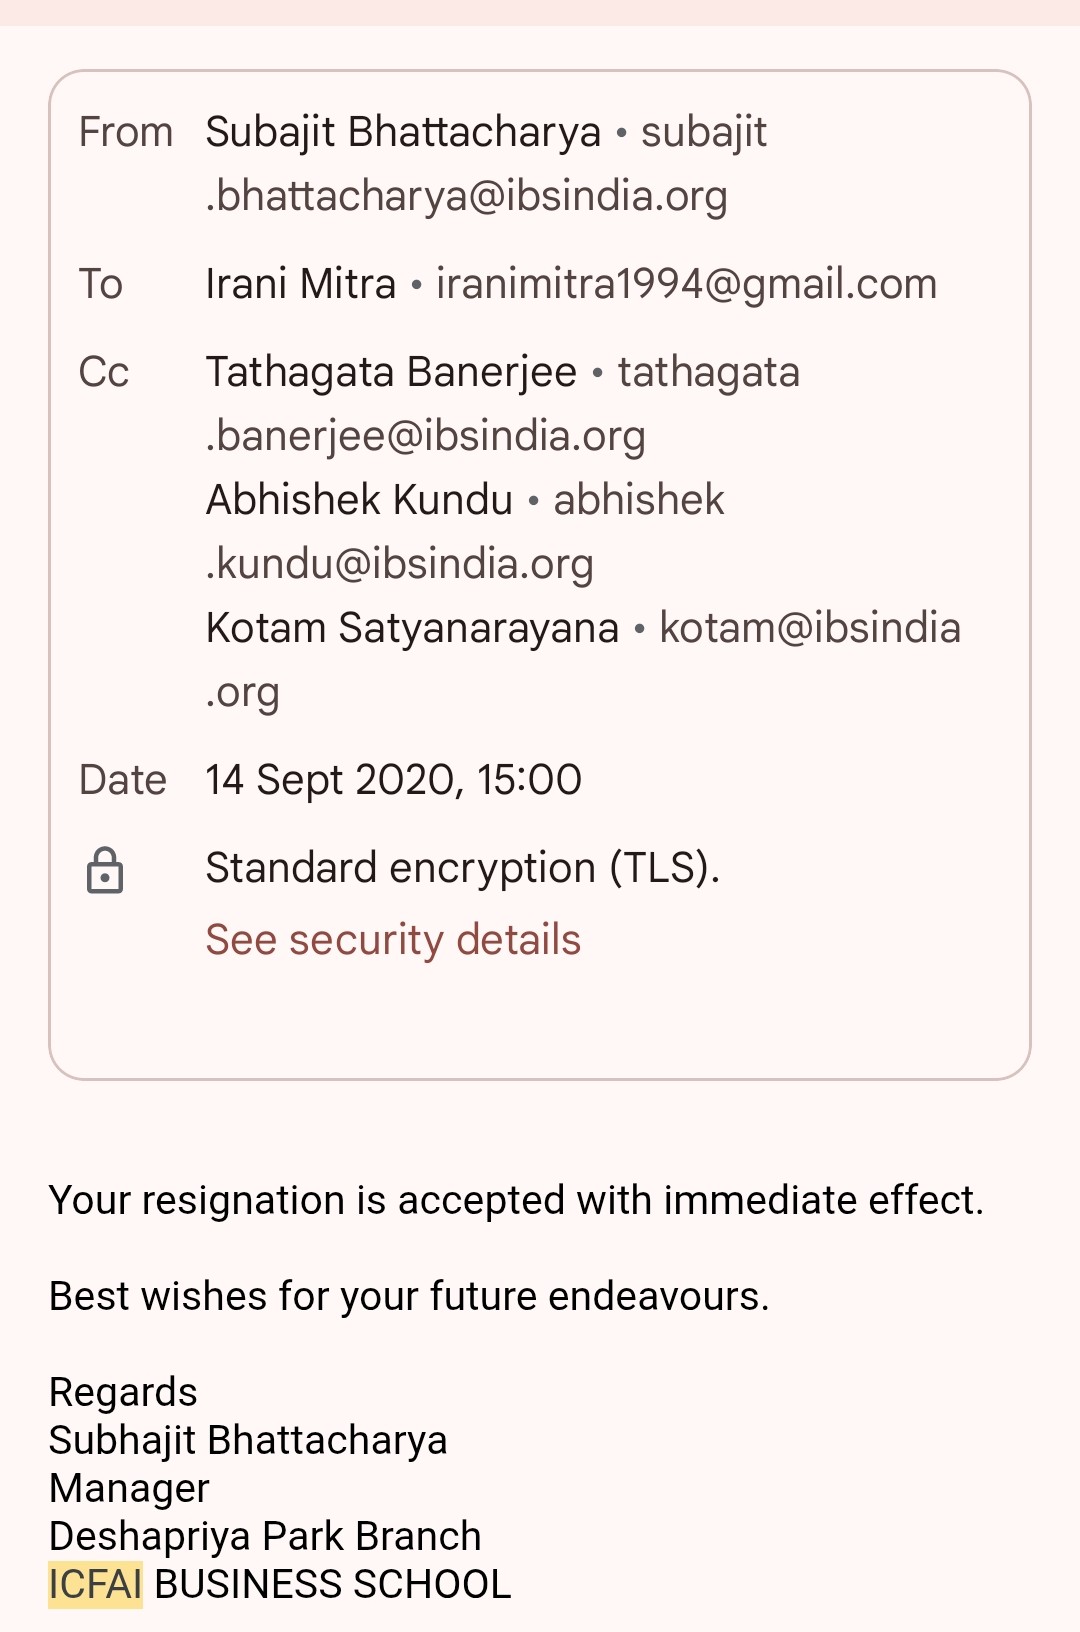Tap Cc contact Tathagata Banerjee
Viewport: 1080px width, 1632px height.
[391, 372]
